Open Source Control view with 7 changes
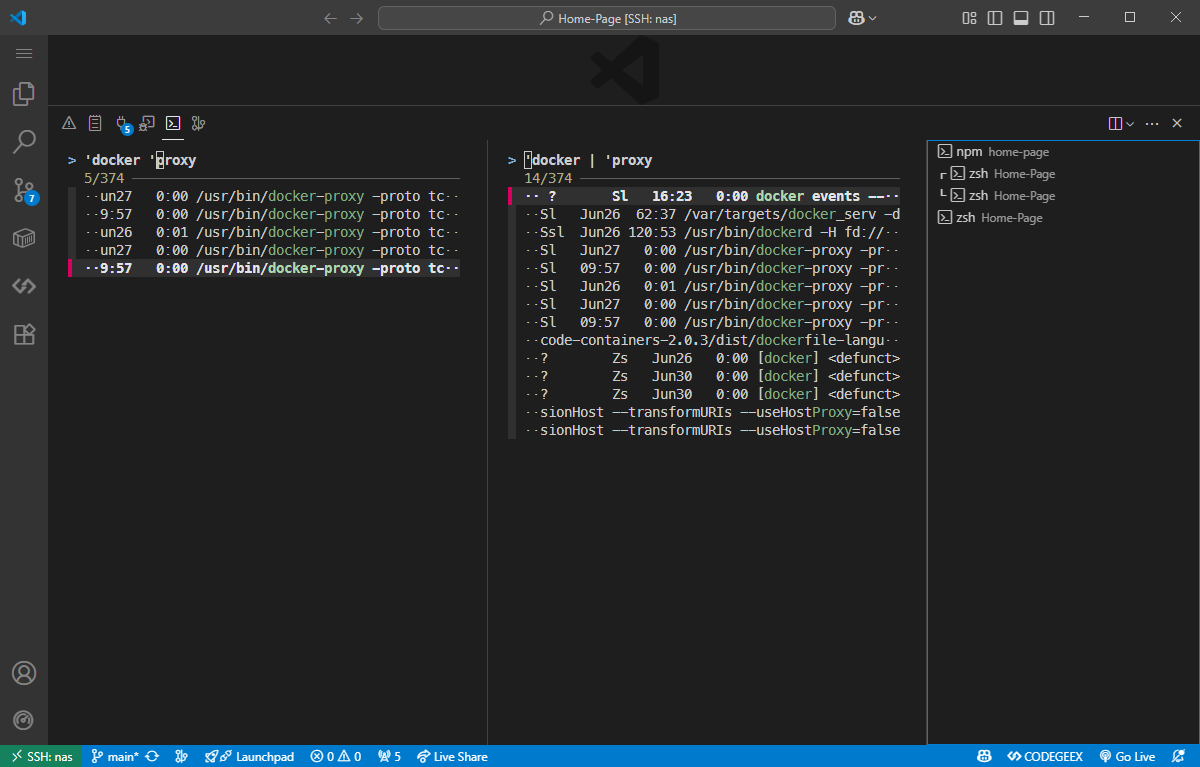Viewport: 1200px width, 767px height. pyautogui.click(x=24, y=190)
